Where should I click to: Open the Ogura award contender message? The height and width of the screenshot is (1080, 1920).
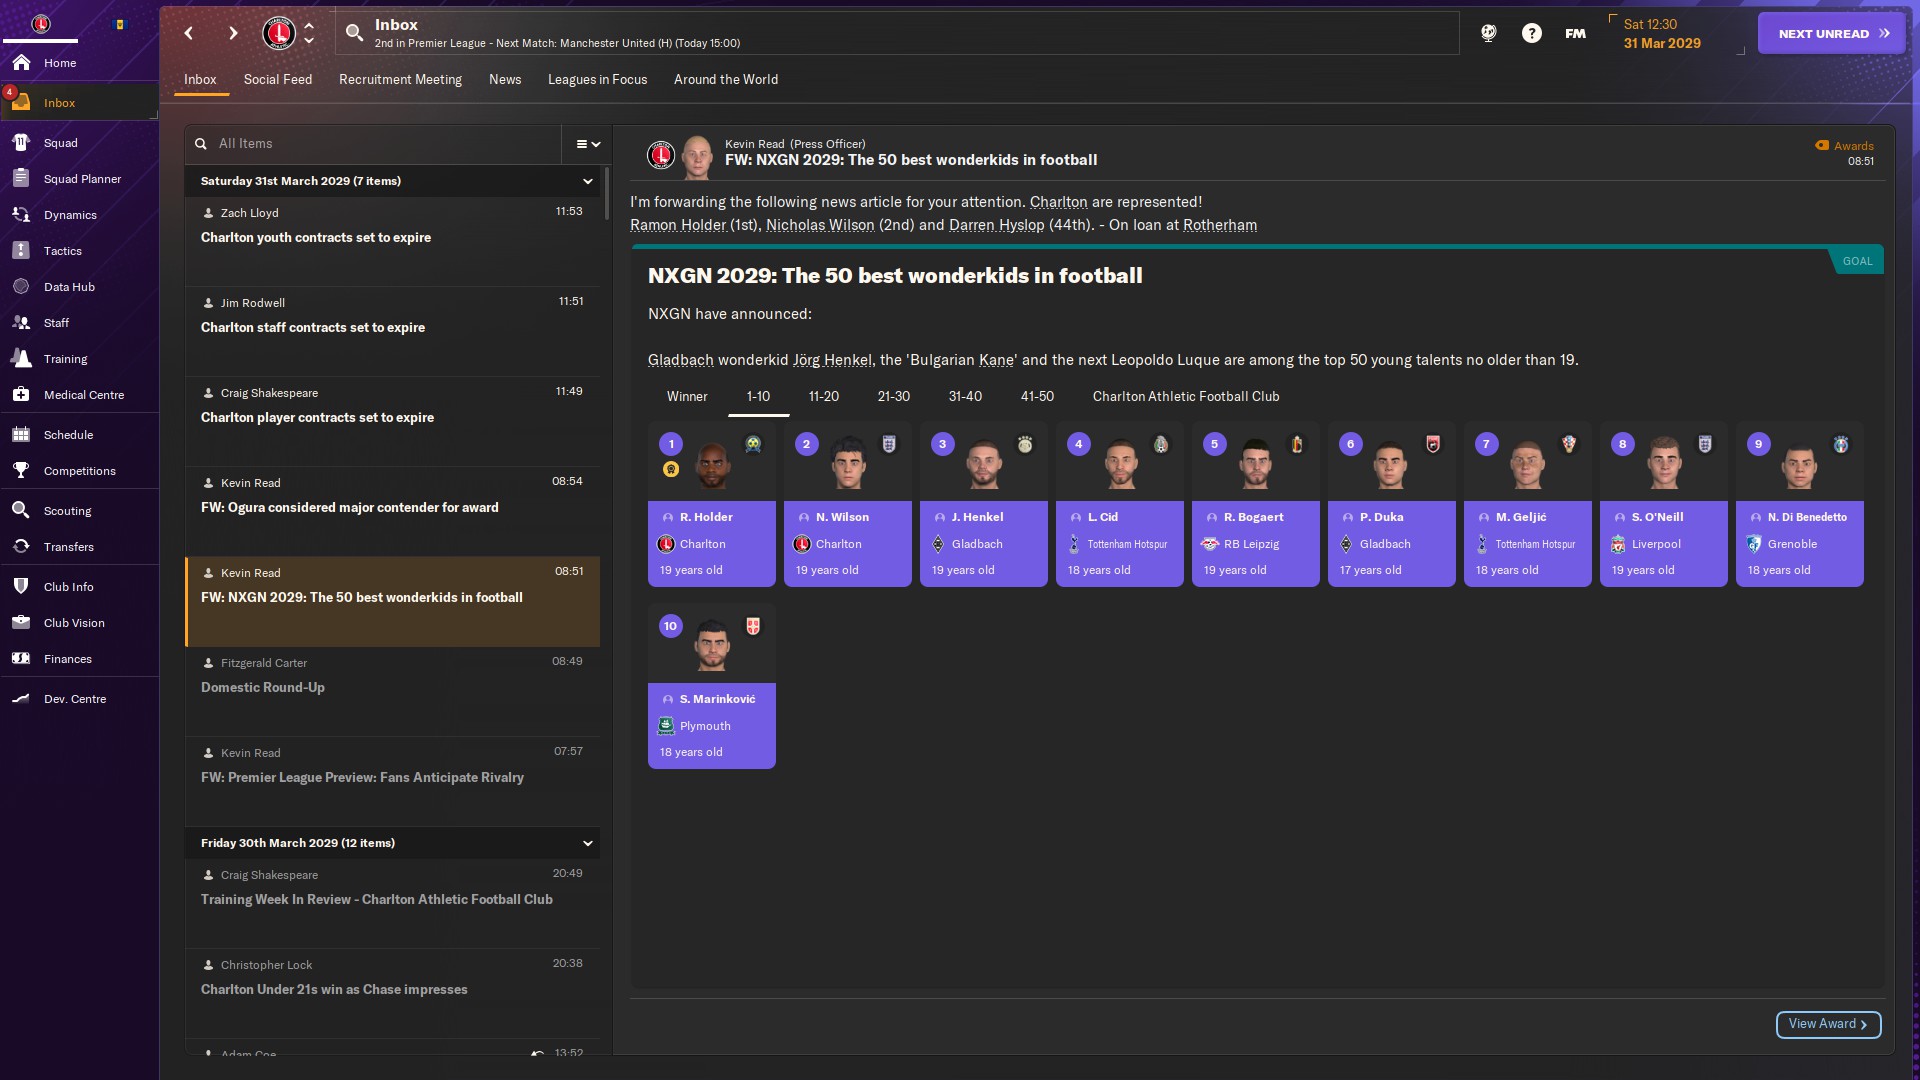[393, 511]
